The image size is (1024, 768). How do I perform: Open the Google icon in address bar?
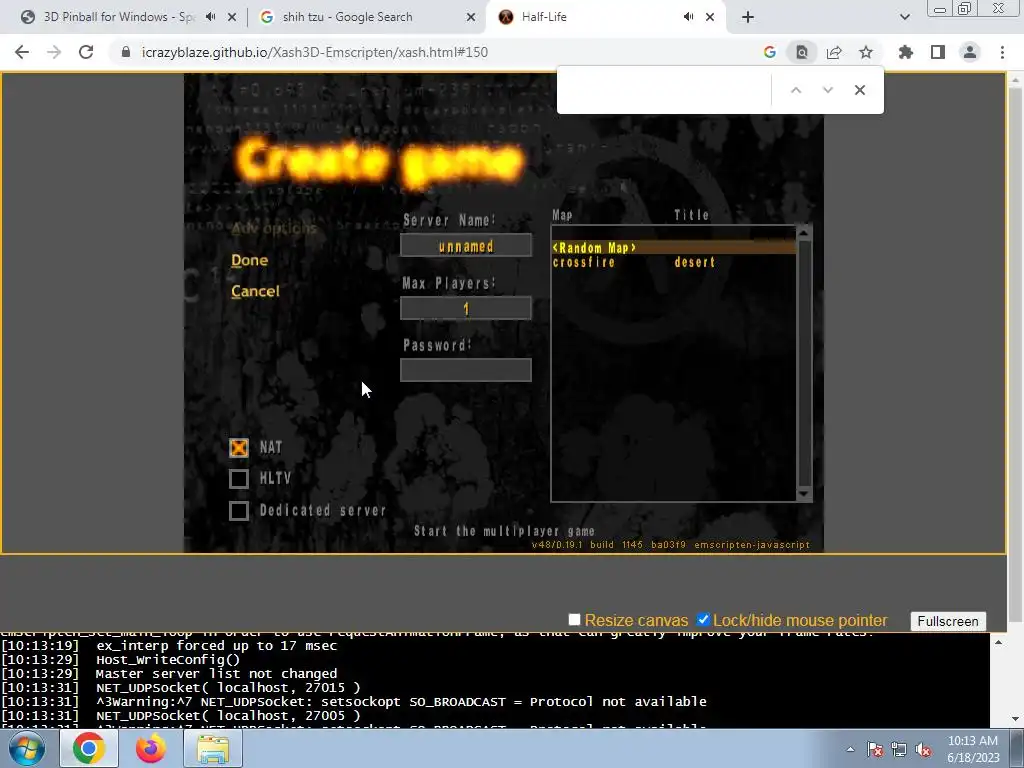(x=770, y=52)
